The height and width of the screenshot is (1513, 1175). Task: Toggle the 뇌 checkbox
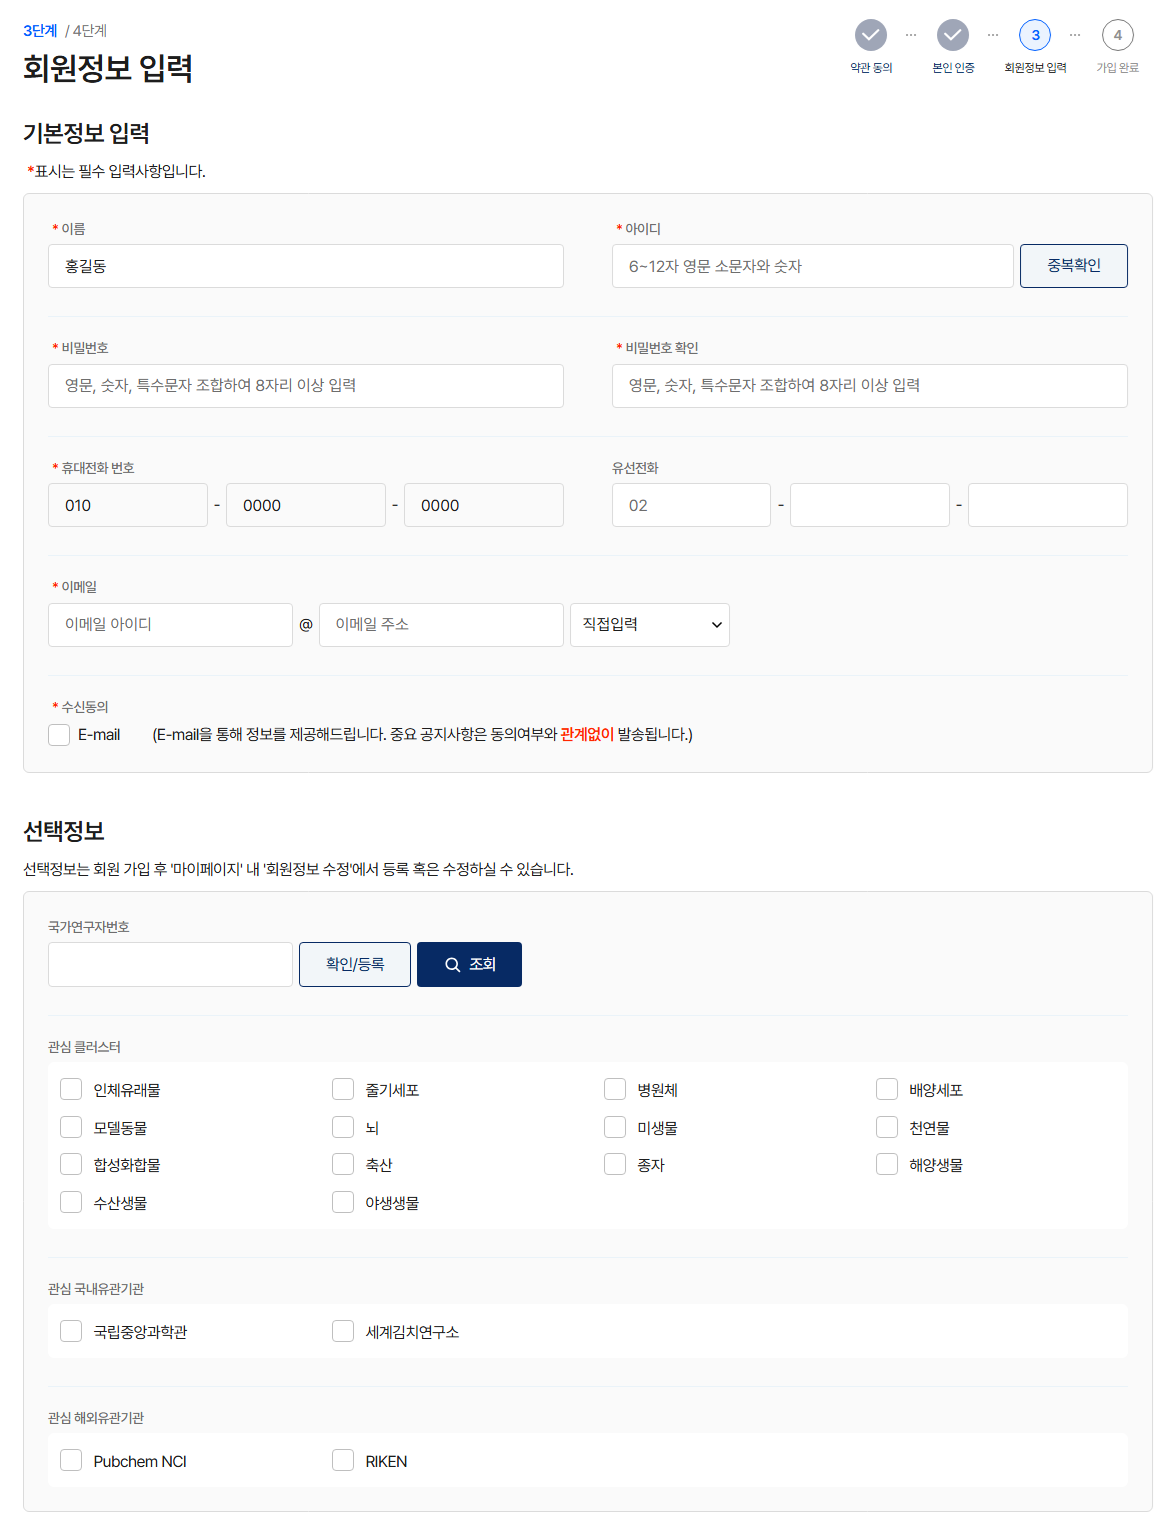point(343,1127)
